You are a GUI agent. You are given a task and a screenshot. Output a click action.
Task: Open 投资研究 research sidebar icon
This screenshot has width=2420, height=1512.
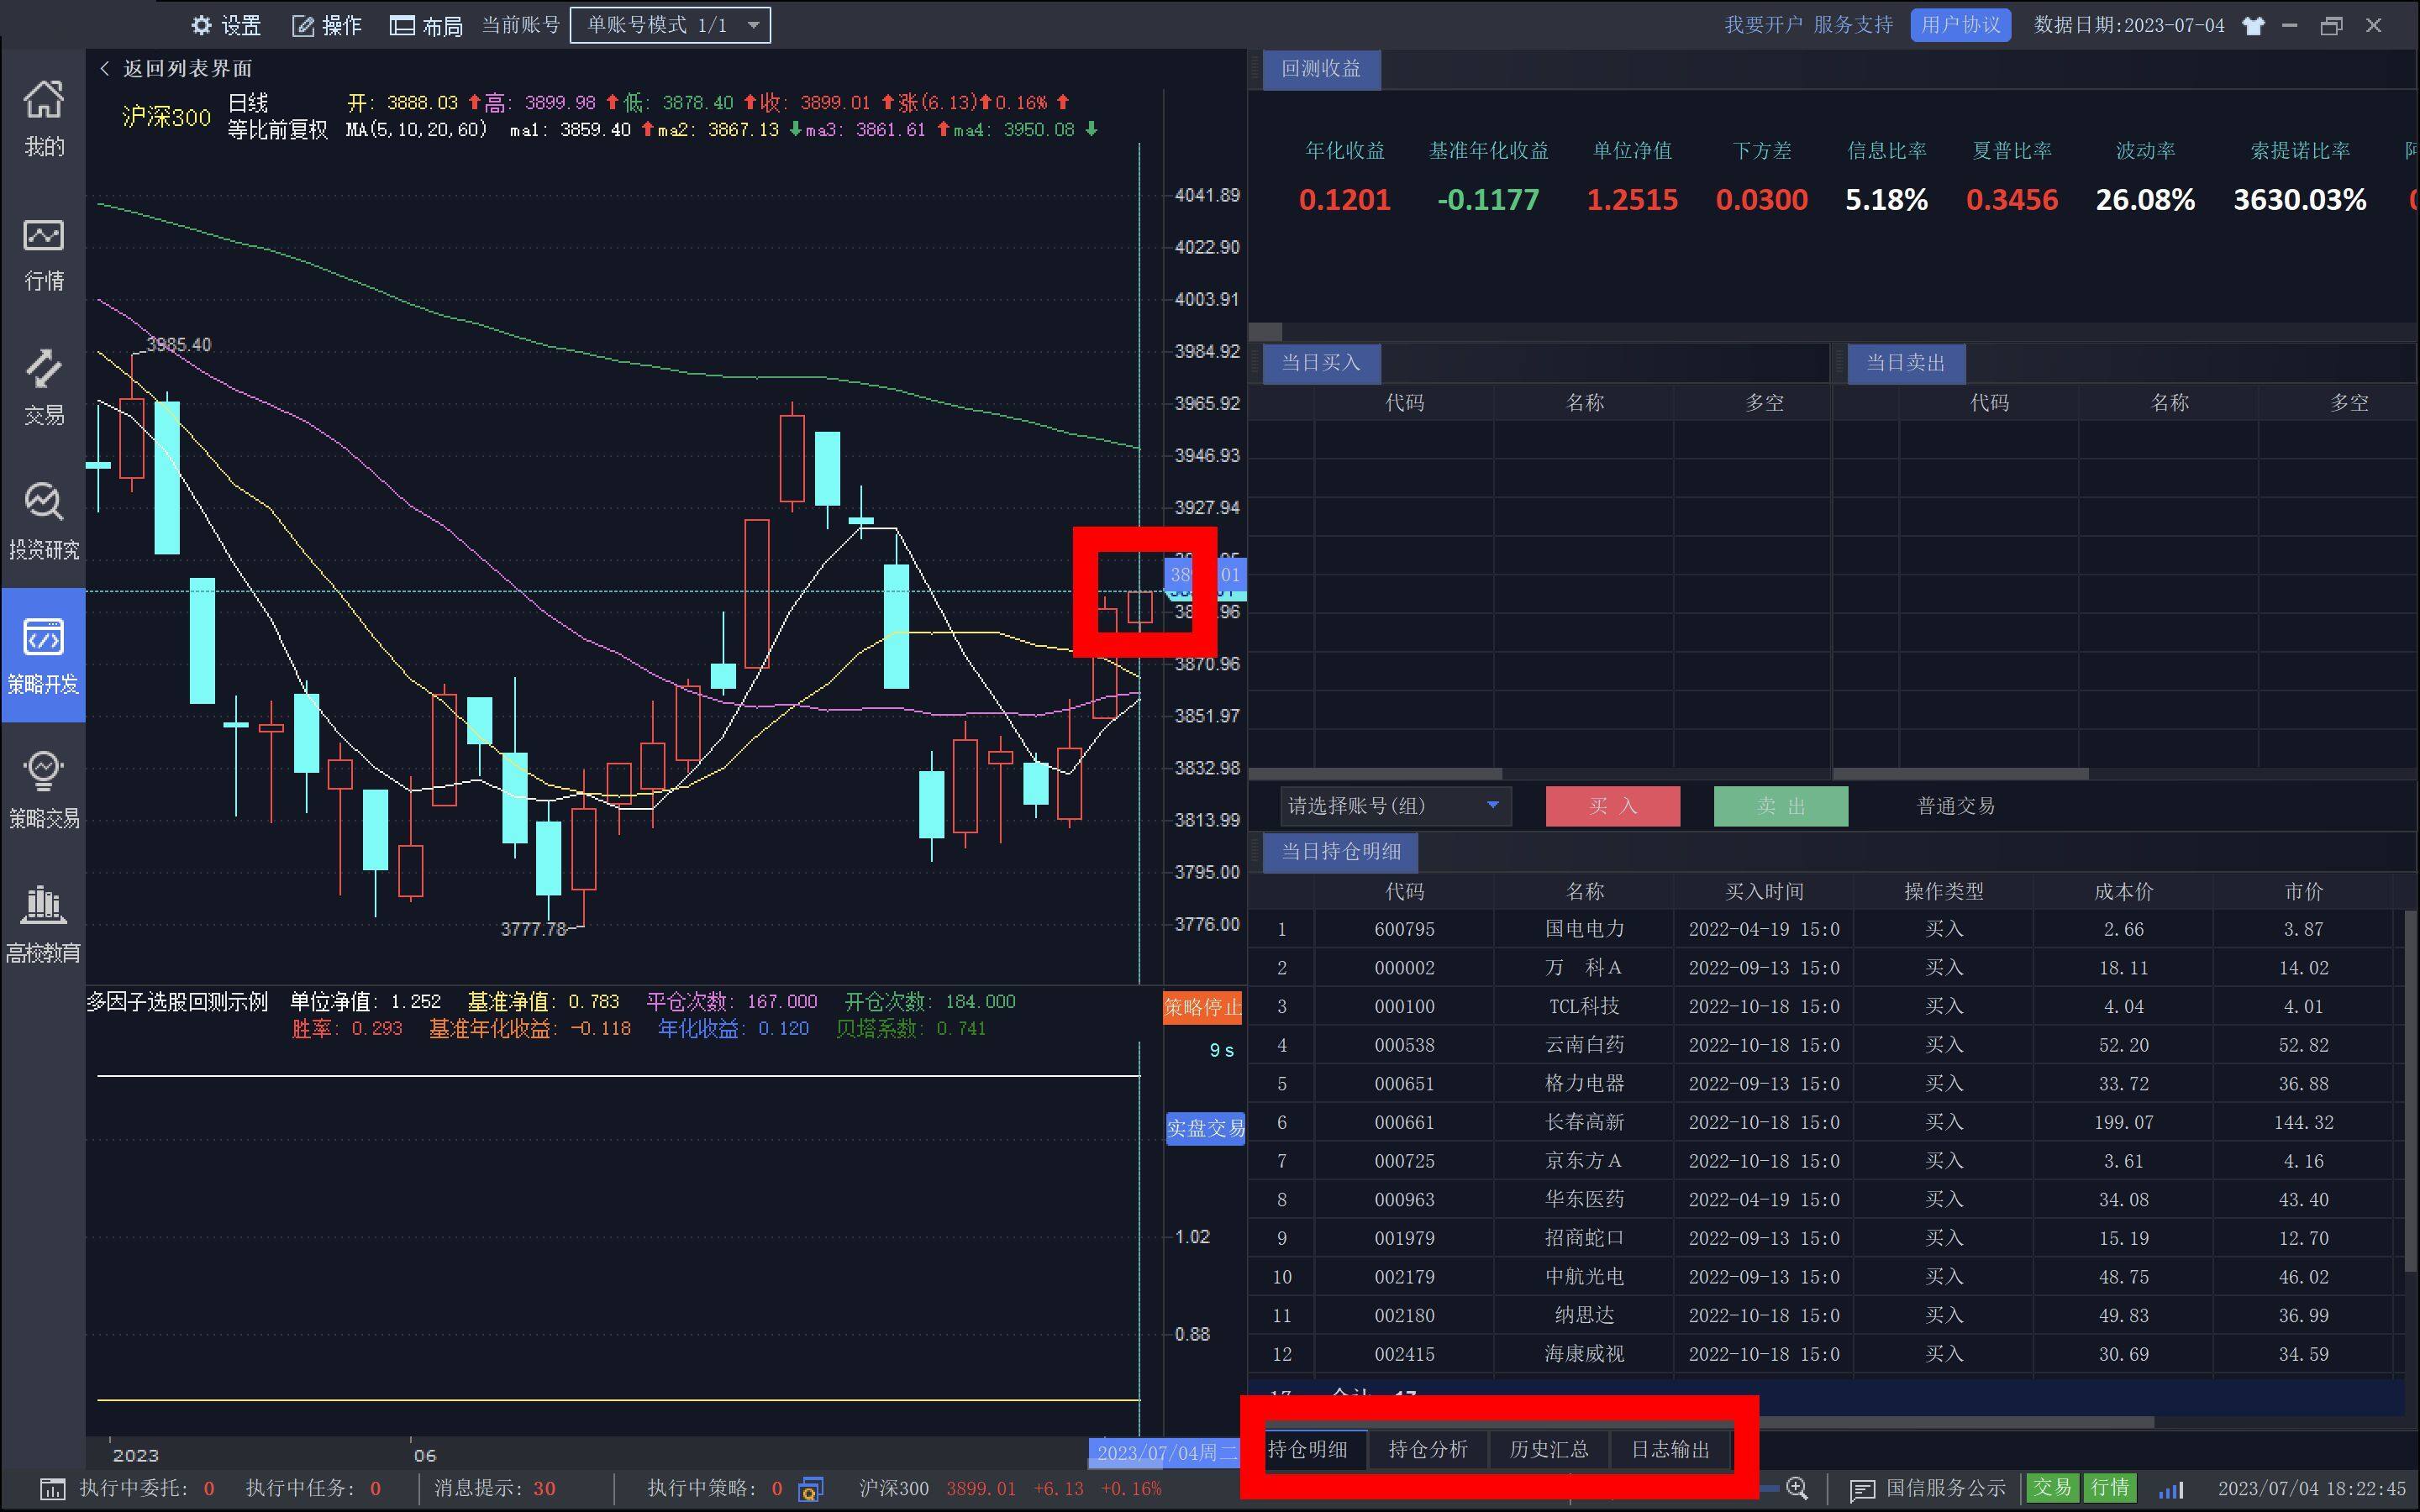point(43,520)
